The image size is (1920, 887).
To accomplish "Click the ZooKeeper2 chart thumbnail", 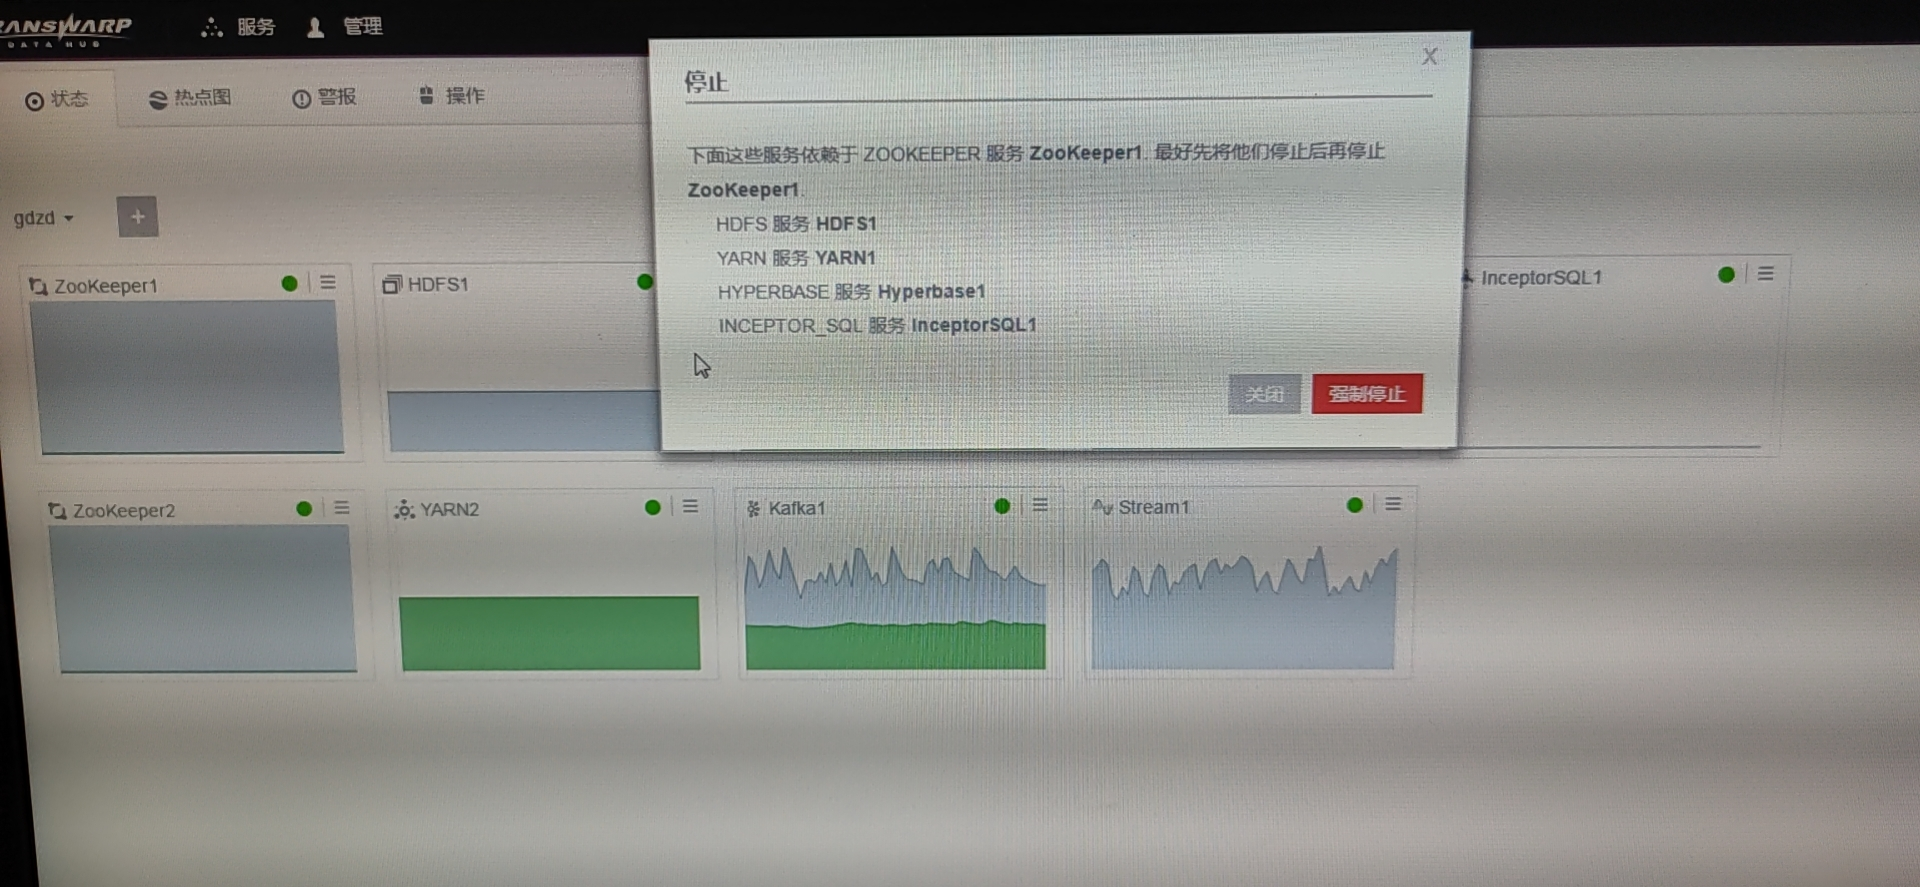I will tap(203, 599).
